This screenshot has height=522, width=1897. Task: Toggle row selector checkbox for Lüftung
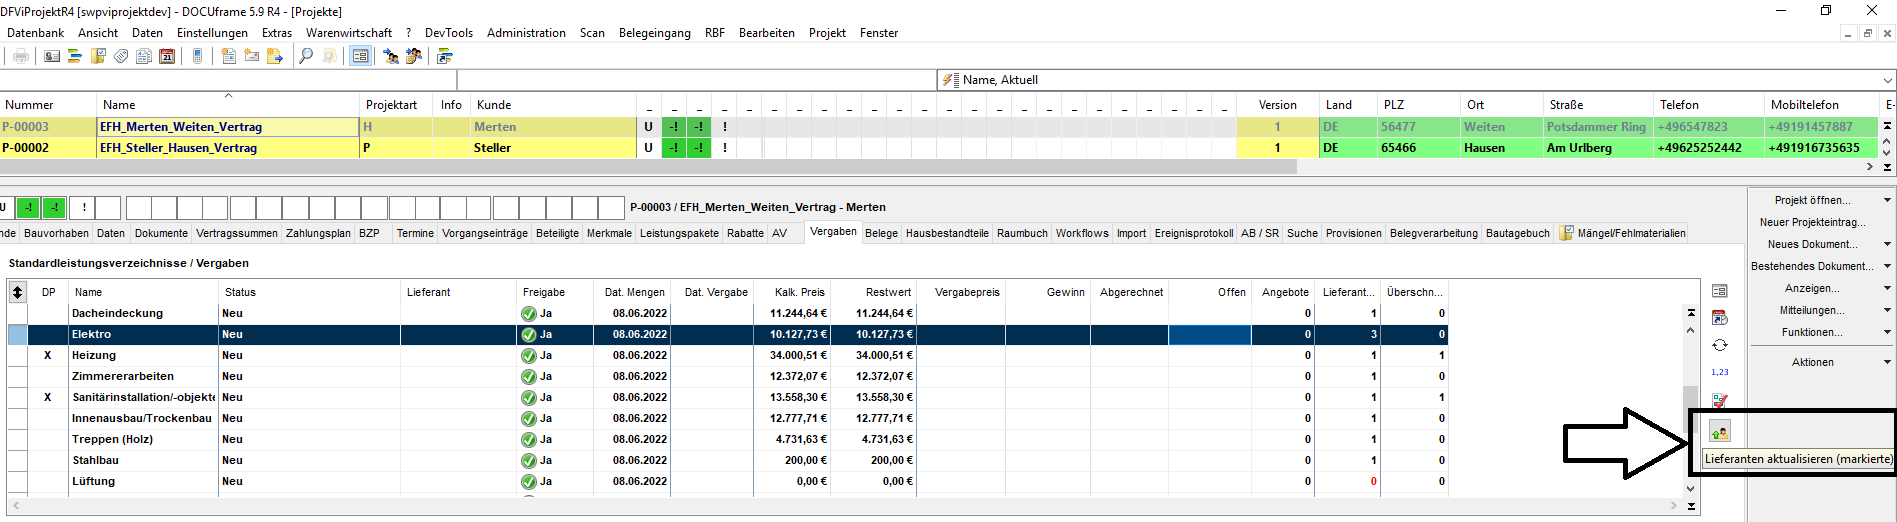click(17, 481)
